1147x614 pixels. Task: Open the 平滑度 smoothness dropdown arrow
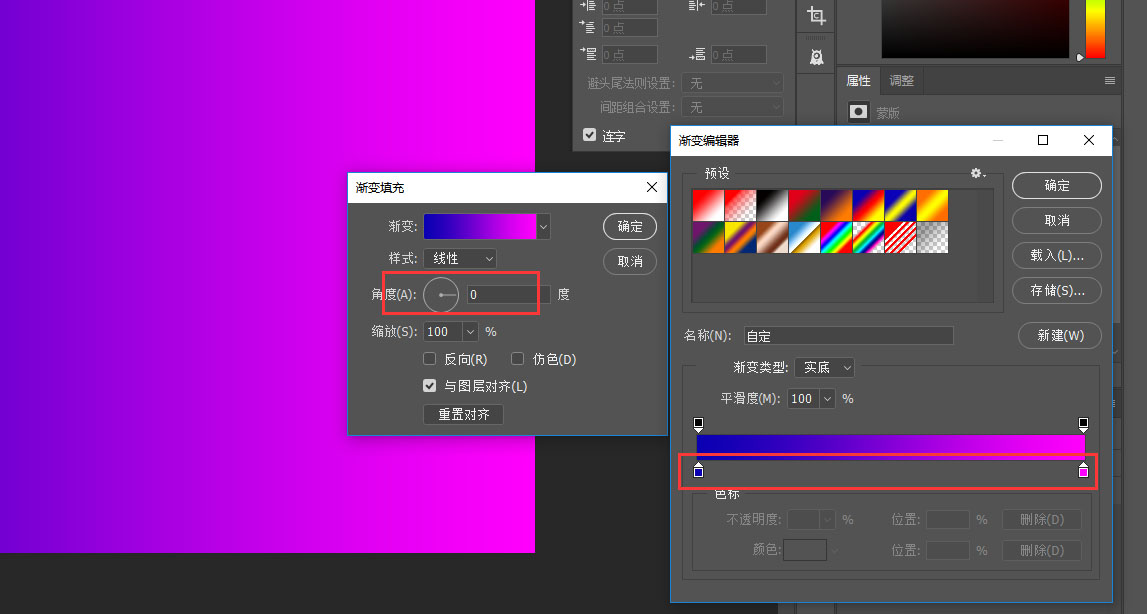pos(827,399)
